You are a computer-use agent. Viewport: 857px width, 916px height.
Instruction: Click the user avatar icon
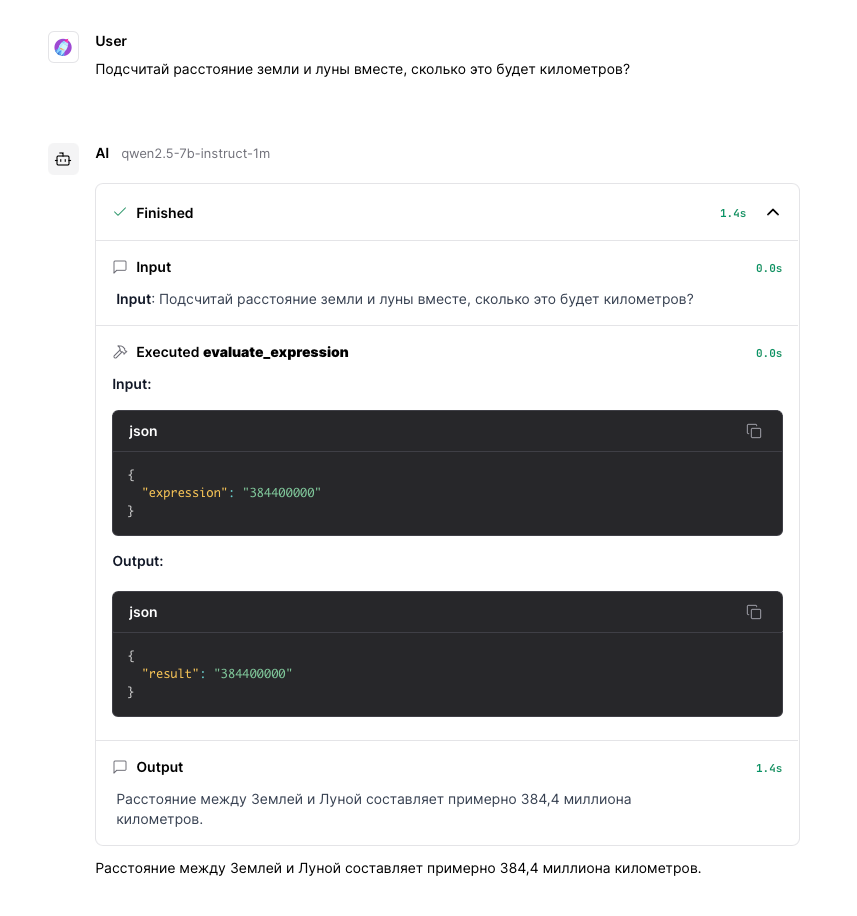pos(63,47)
